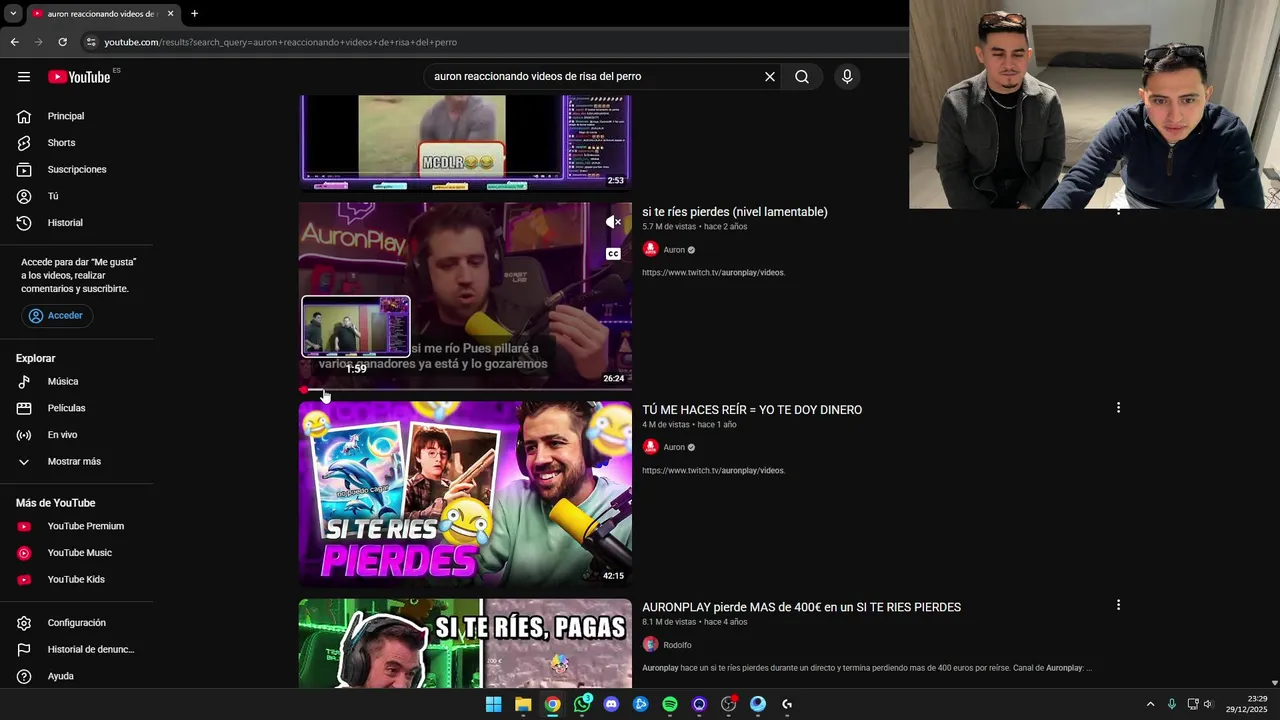1280x720 pixels.
Task: Open the Windows Start menu
Action: (493, 704)
